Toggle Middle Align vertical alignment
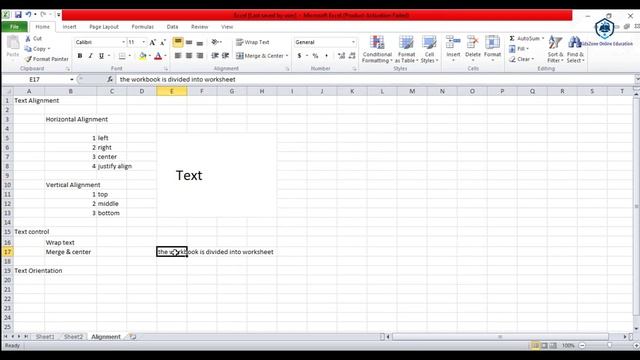640x360 pixels. point(189,42)
